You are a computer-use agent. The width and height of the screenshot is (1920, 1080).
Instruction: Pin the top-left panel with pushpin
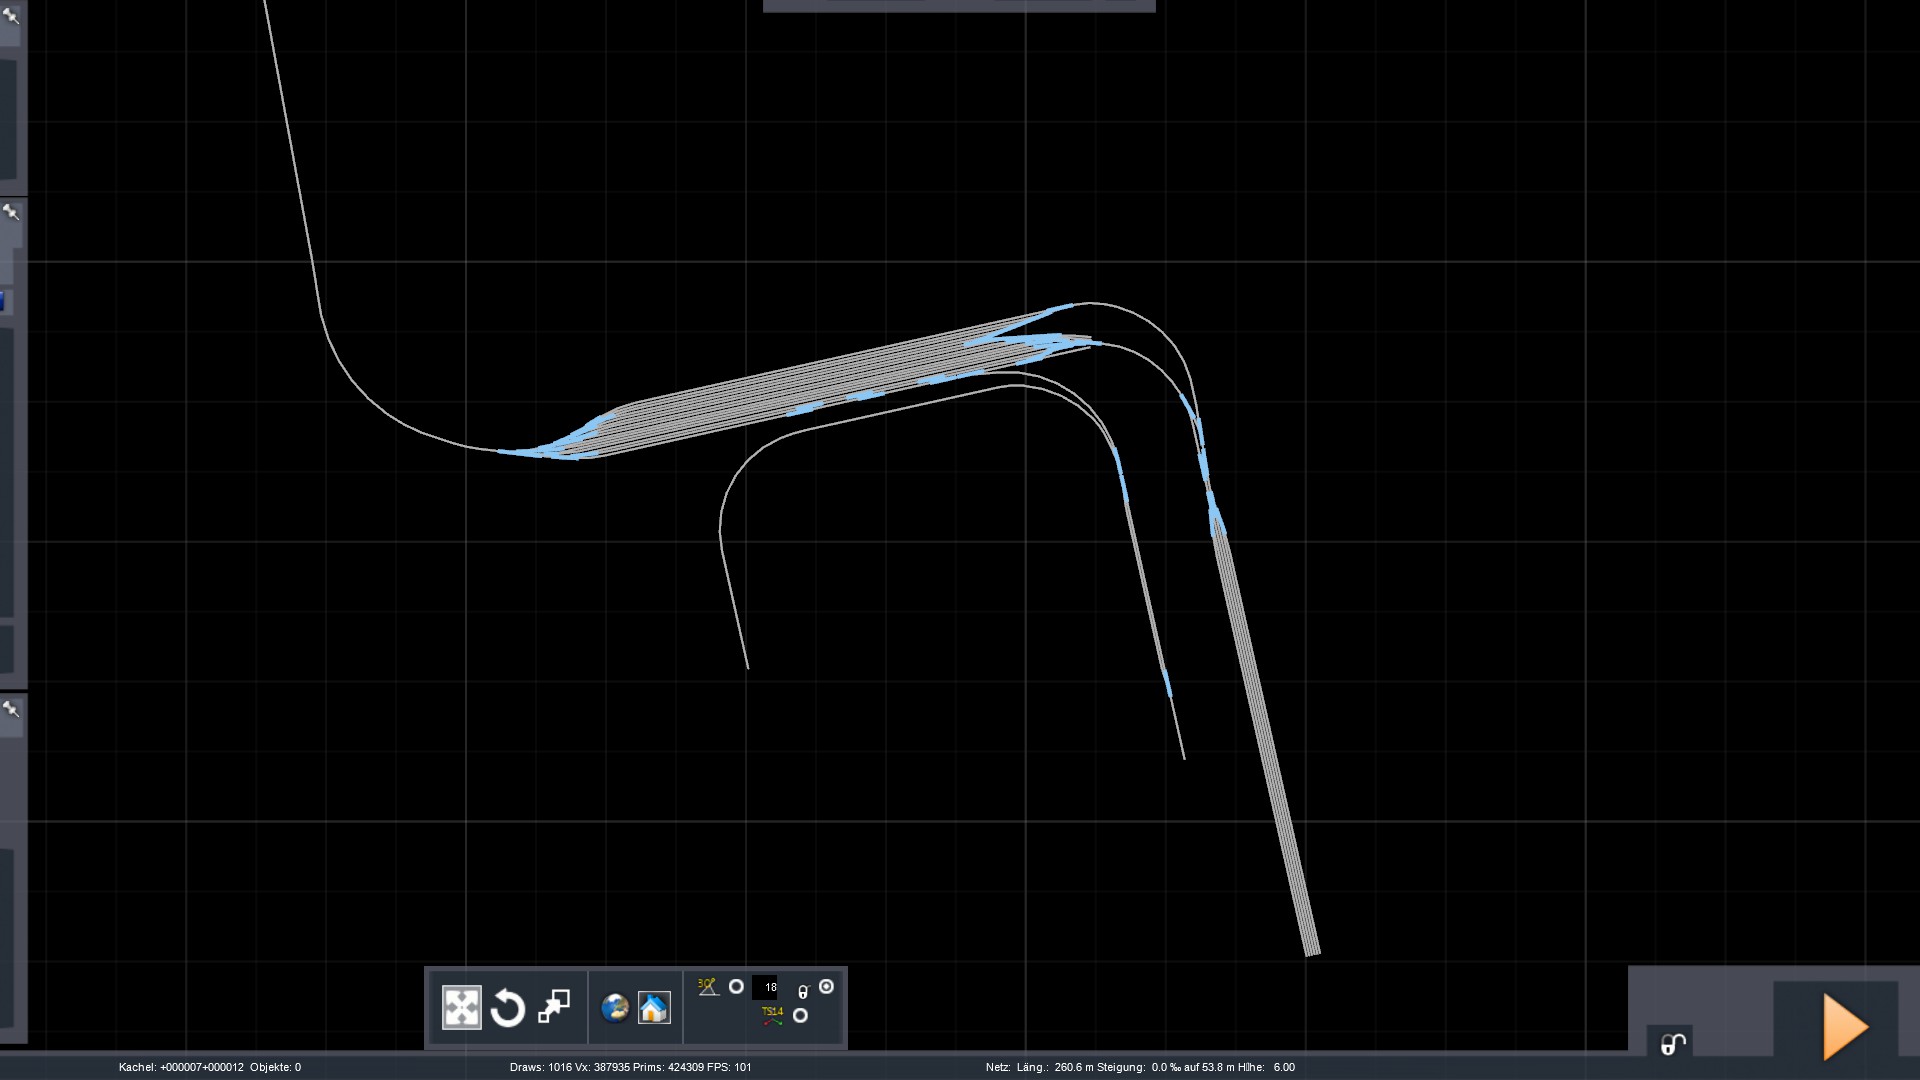click(11, 15)
